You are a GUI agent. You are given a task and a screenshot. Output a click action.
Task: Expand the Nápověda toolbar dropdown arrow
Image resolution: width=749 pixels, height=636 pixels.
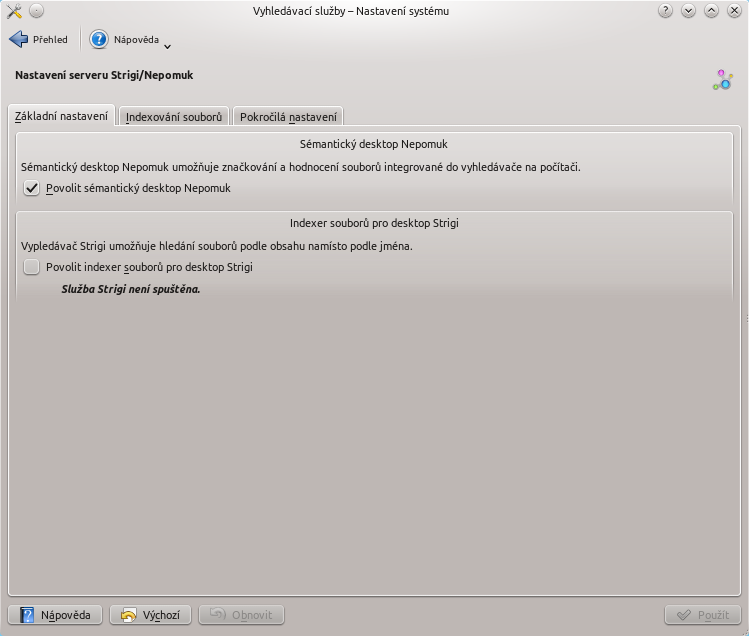click(x=168, y=46)
